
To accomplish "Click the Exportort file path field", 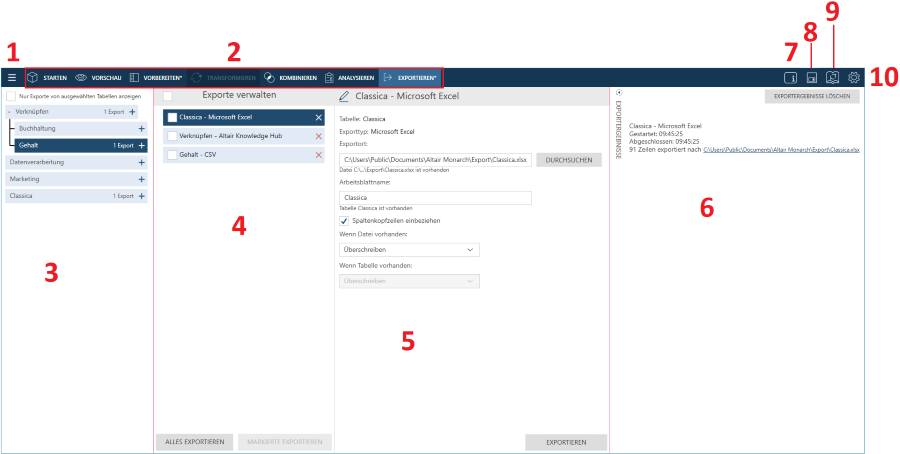I will [435, 160].
